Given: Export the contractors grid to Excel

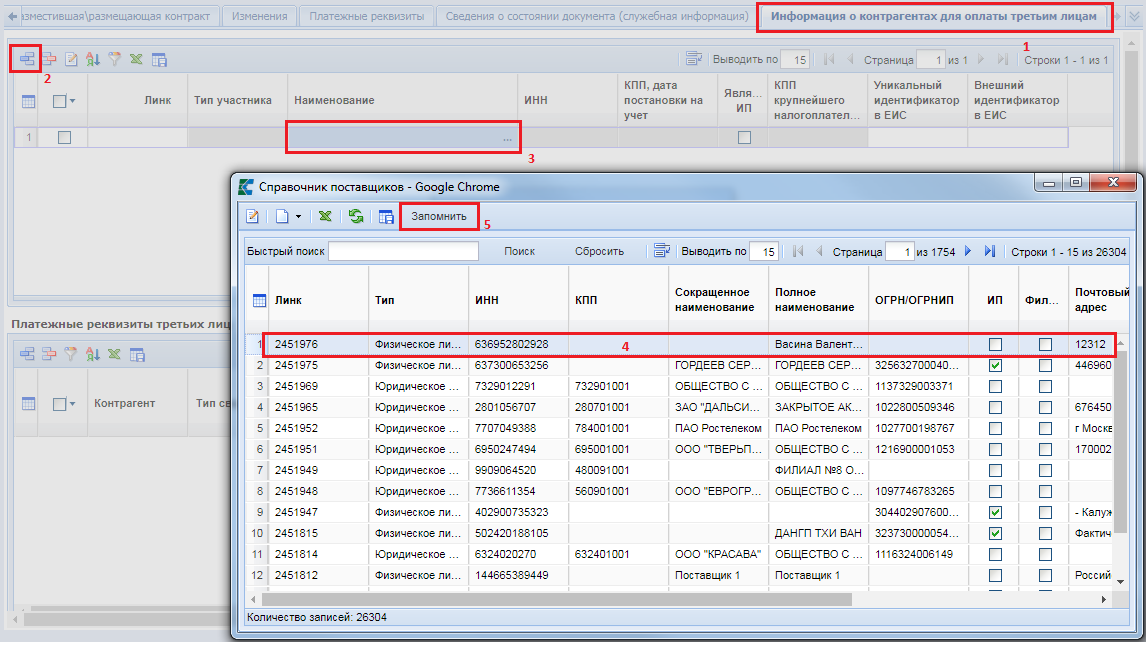Looking at the screenshot, I should coord(137,59).
